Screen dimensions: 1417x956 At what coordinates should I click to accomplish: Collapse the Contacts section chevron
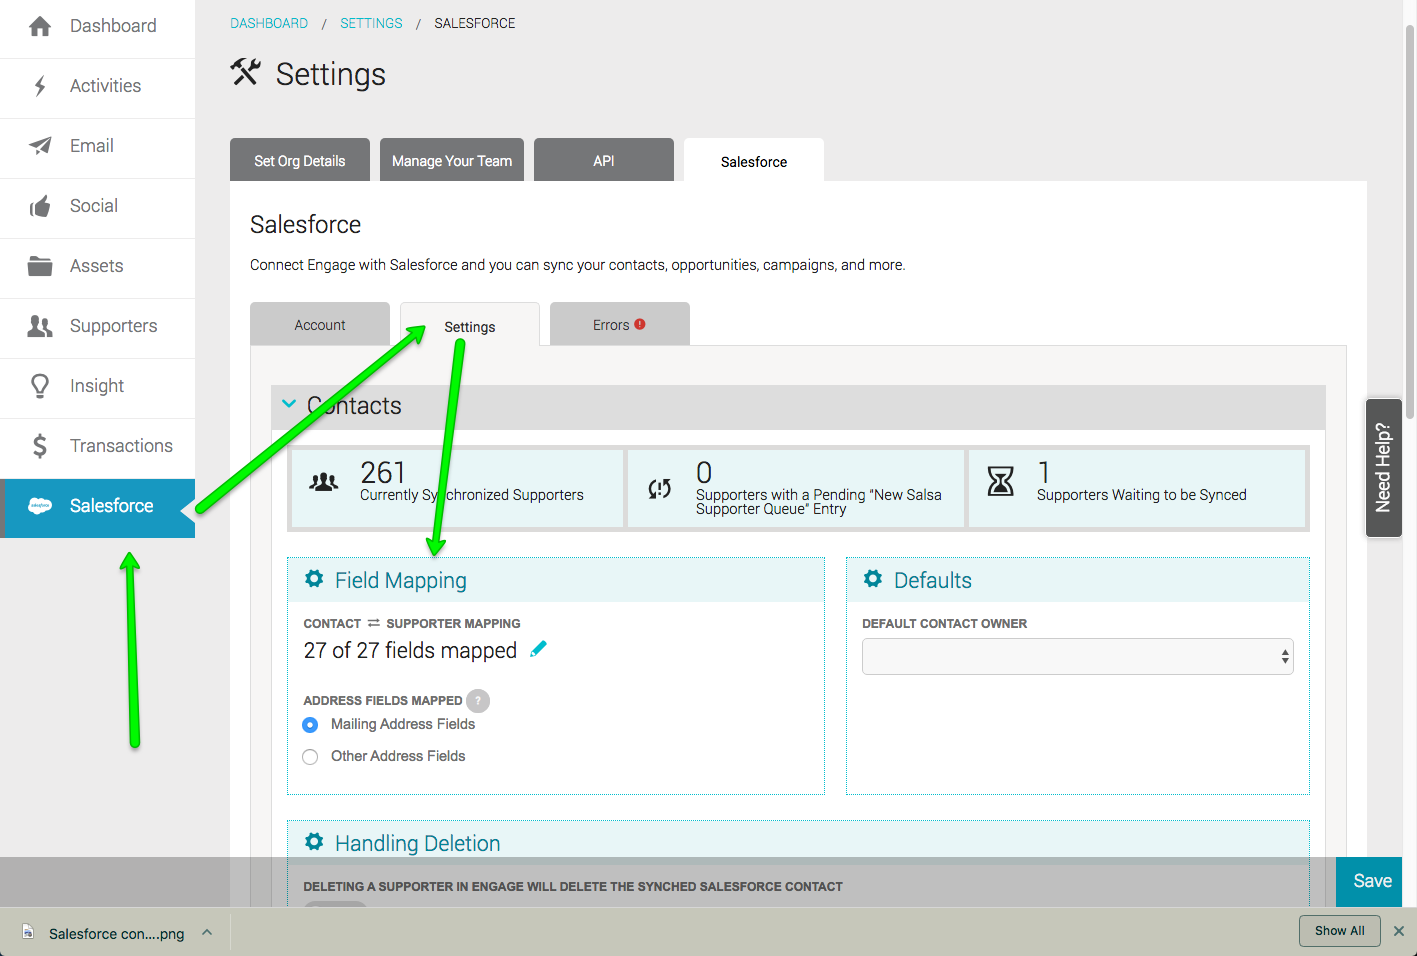pyautogui.click(x=289, y=404)
